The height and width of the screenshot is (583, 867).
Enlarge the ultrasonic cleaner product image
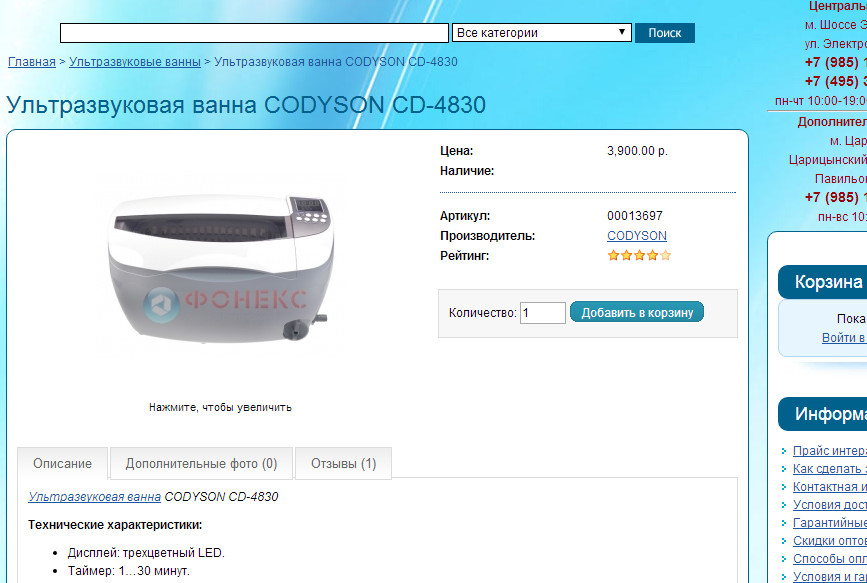point(220,264)
